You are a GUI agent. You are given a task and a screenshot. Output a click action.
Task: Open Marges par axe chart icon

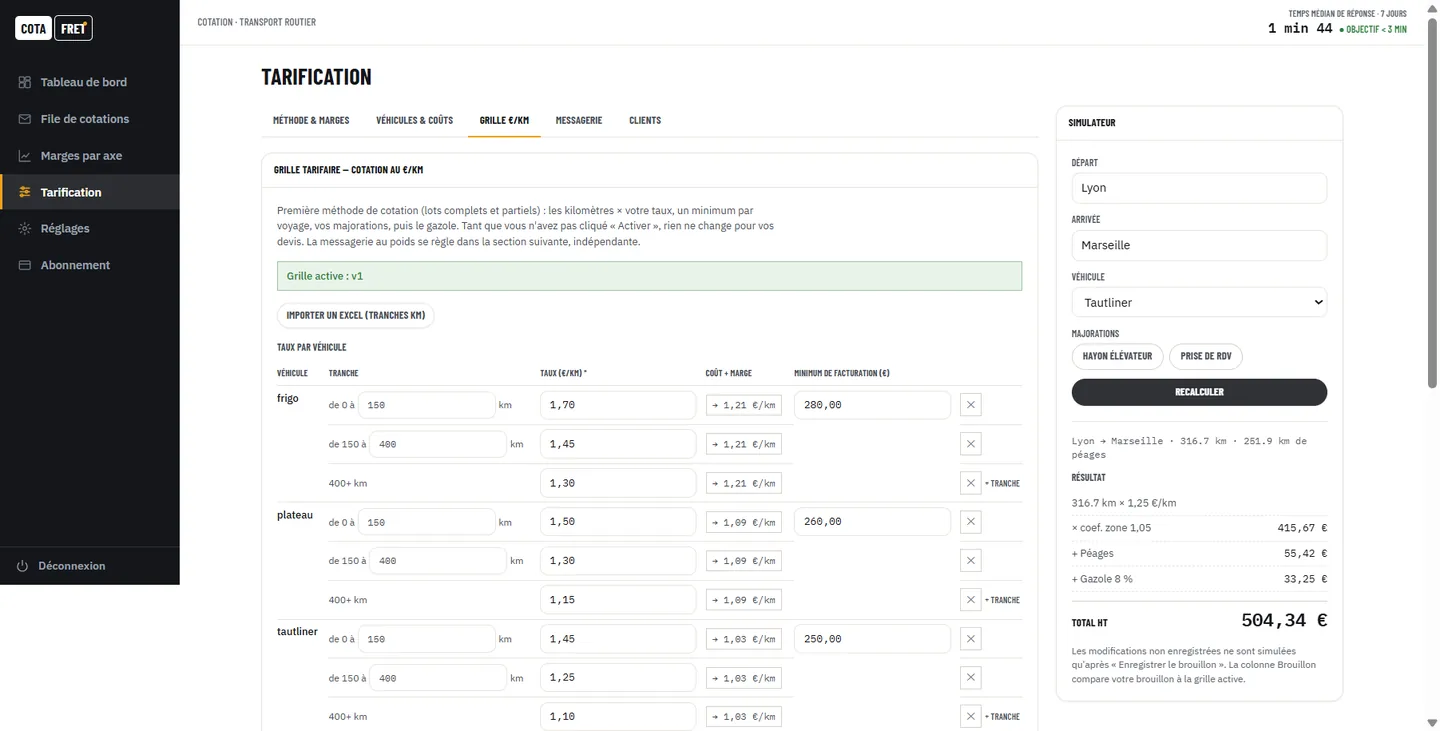click(x=25, y=156)
